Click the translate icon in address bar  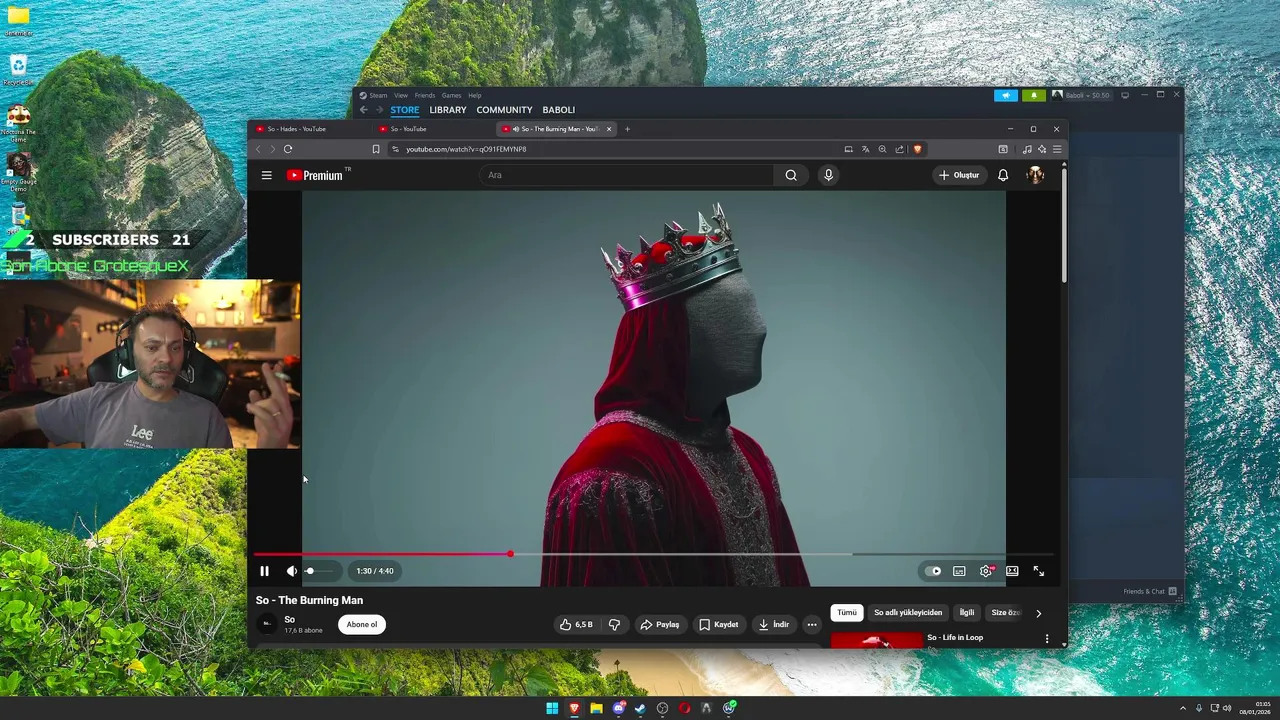(865, 149)
